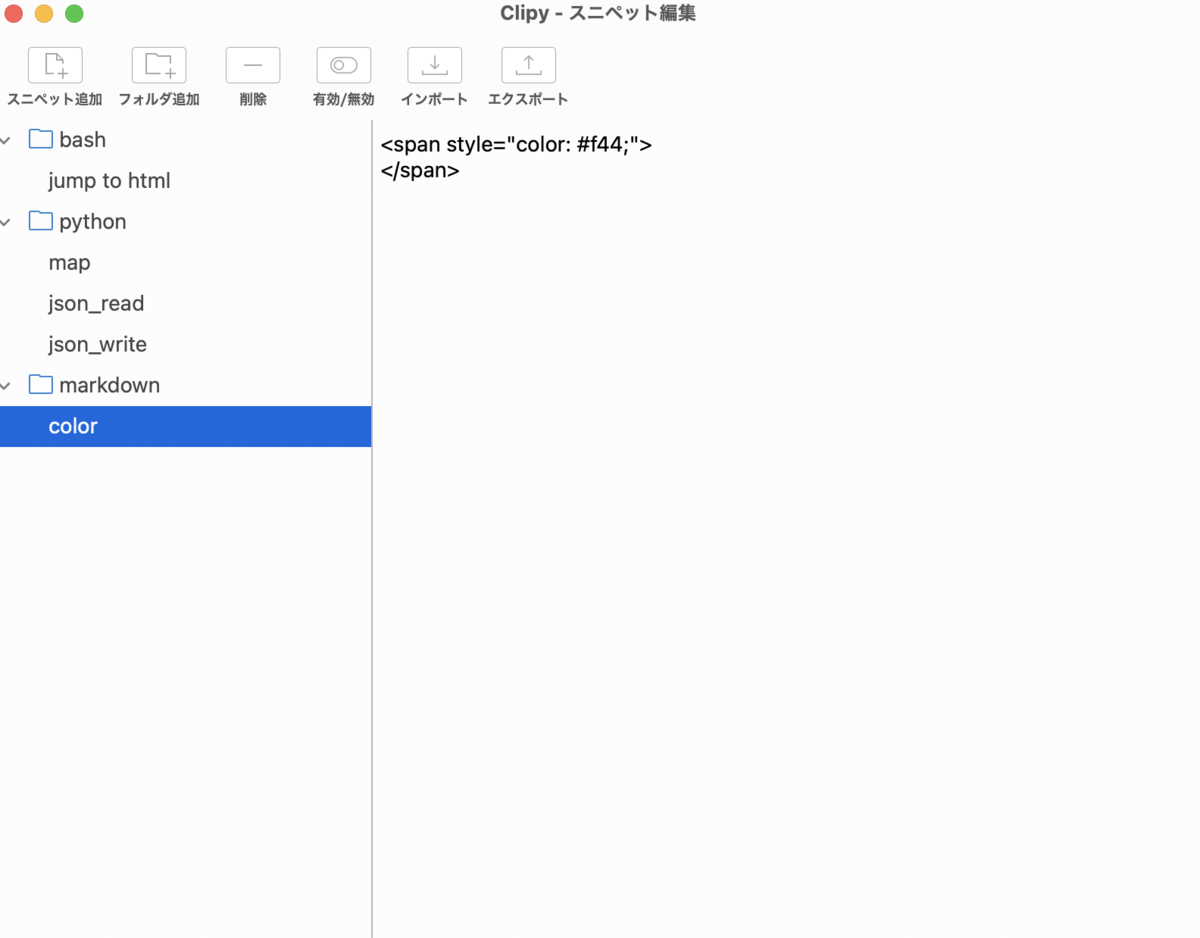Click the フォルダ追加 (add folder) icon
Image resolution: width=1200 pixels, height=938 pixels.
(158, 64)
